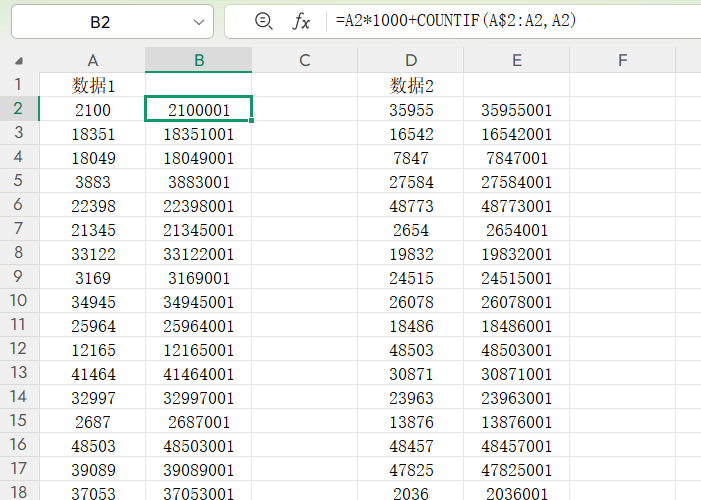Select column A header

pyautogui.click(x=92, y=61)
